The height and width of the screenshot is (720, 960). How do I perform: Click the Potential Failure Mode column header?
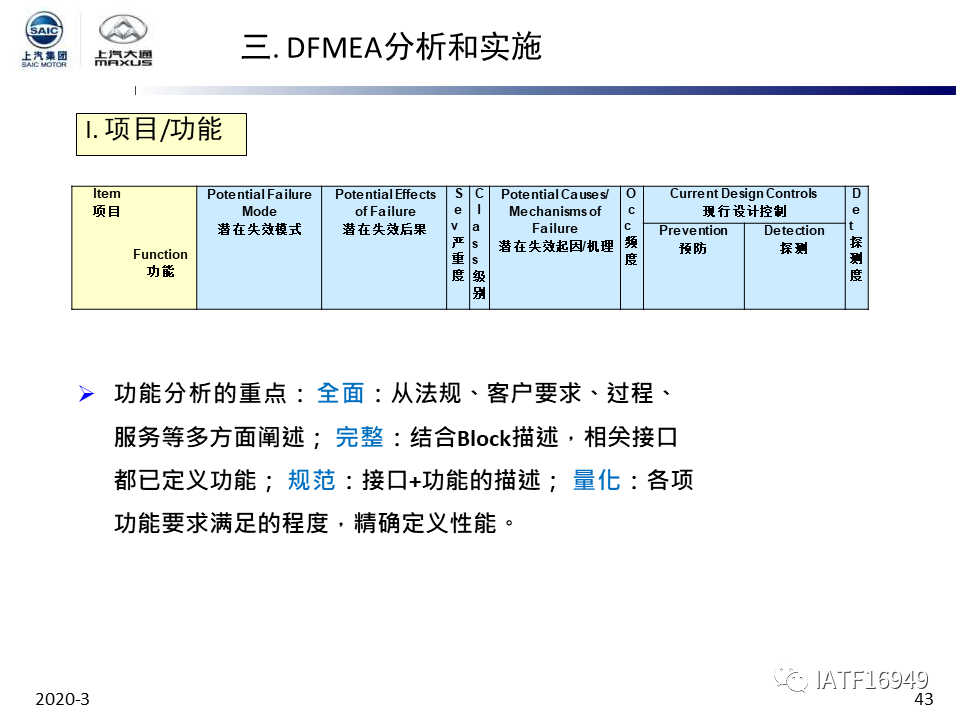coord(259,247)
